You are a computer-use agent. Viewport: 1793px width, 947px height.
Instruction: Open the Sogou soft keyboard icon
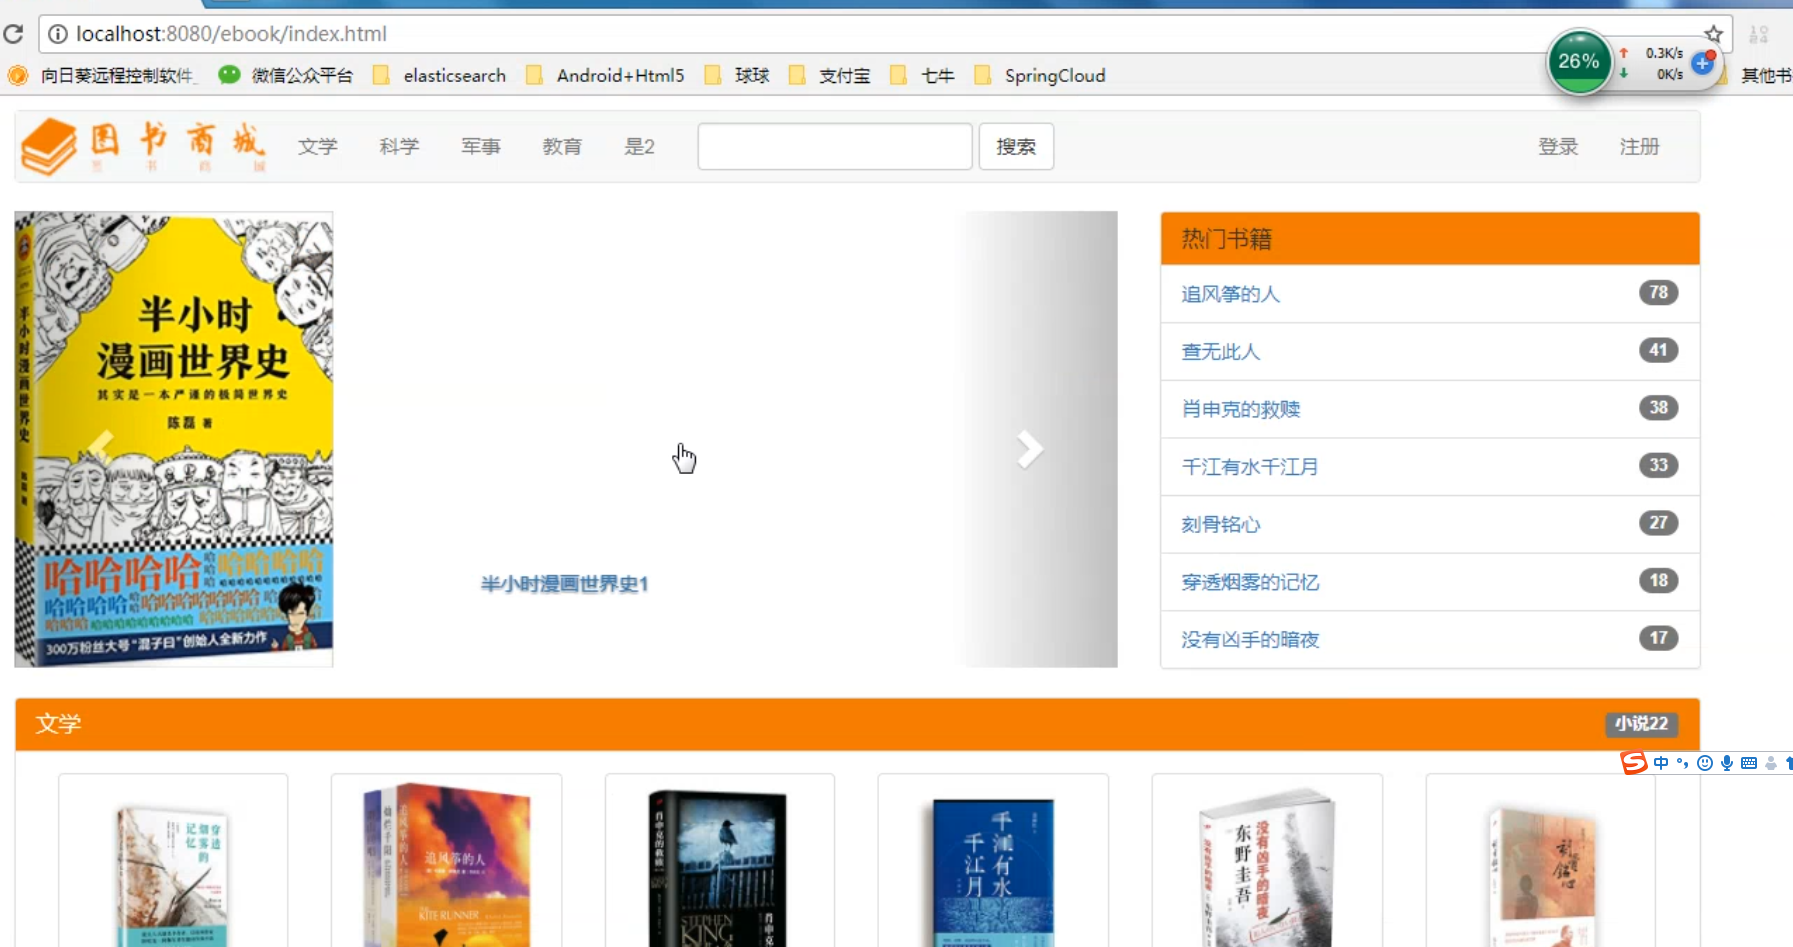pos(1749,763)
